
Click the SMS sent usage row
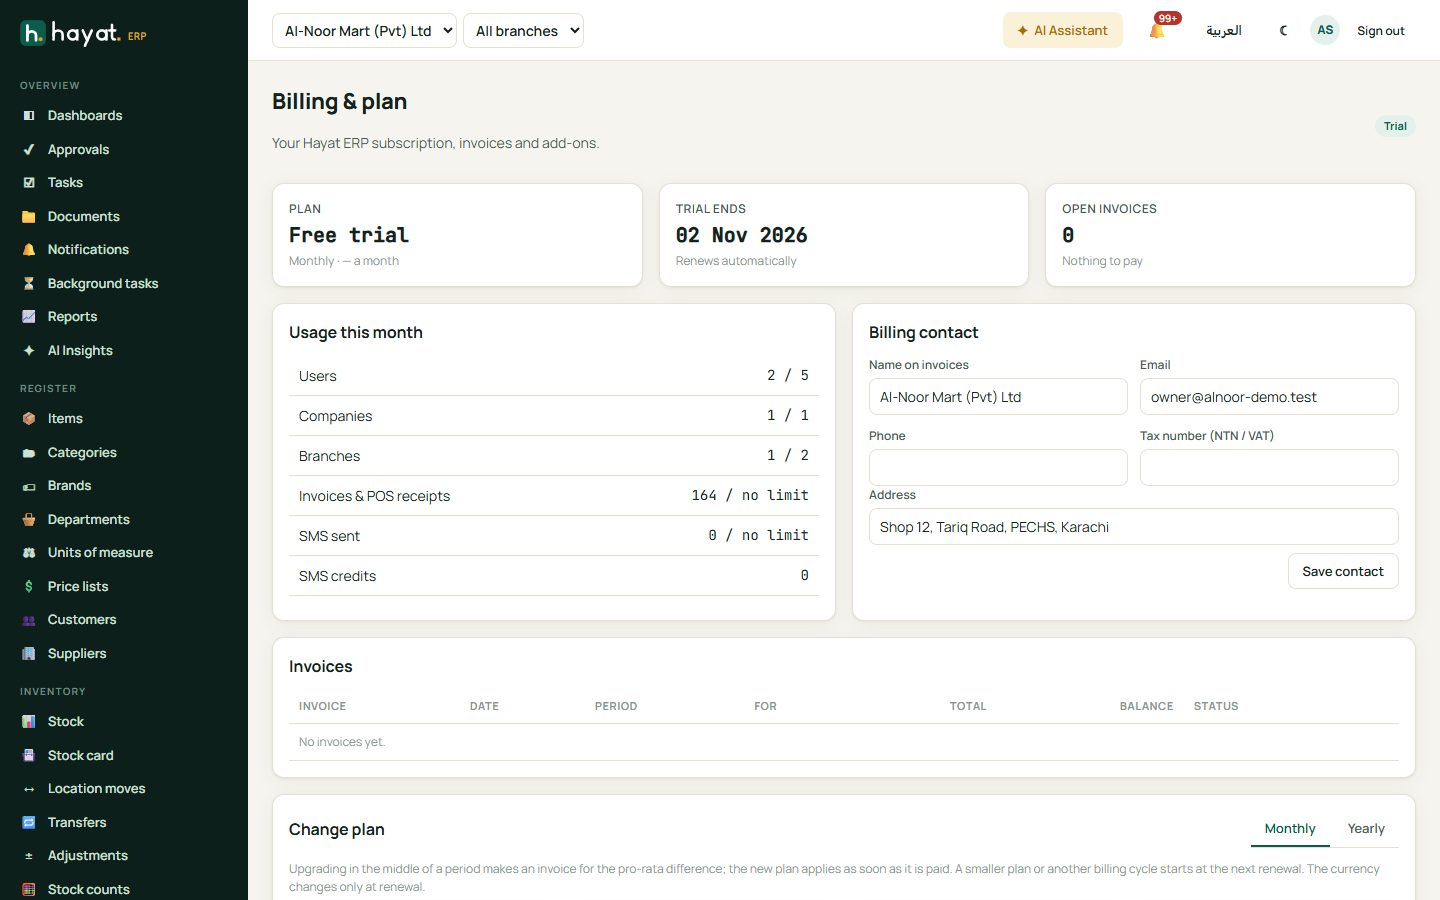(554, 536)
